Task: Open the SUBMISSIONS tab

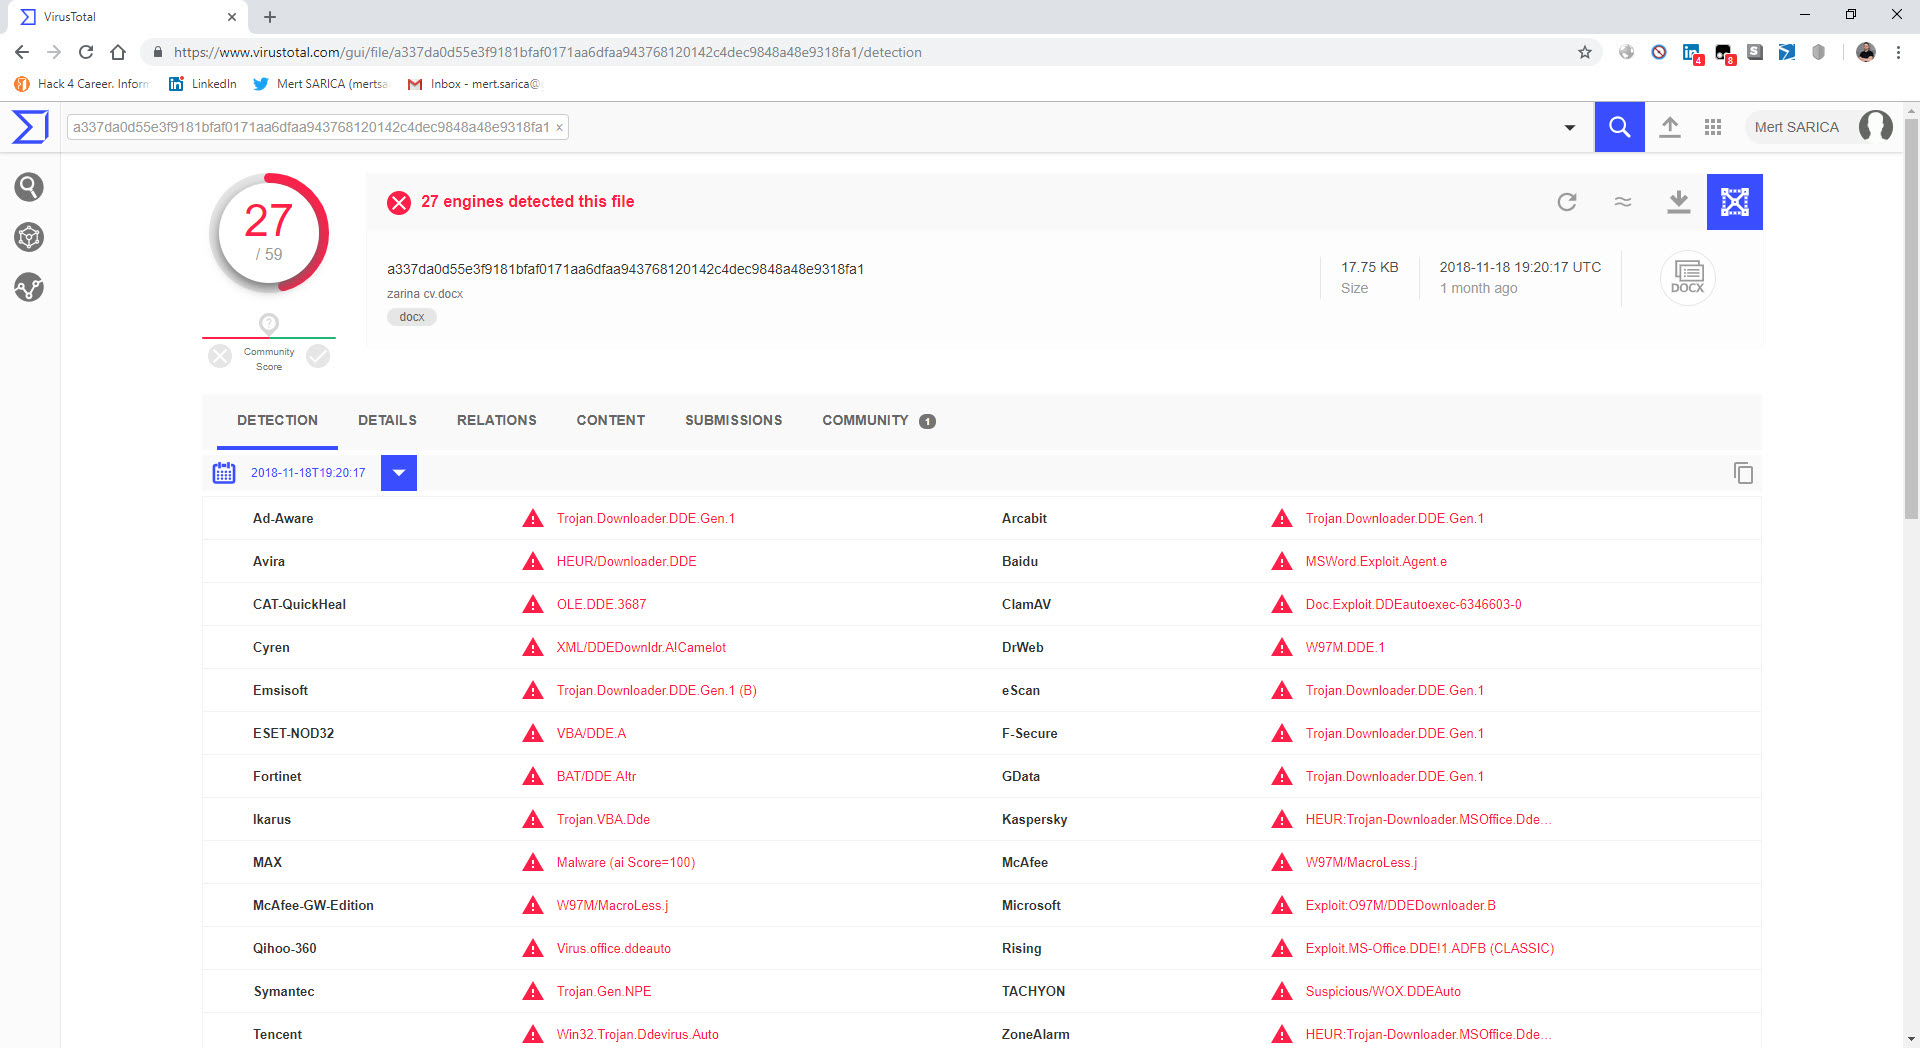Action: pyautogui.click(x=734, y=421)
